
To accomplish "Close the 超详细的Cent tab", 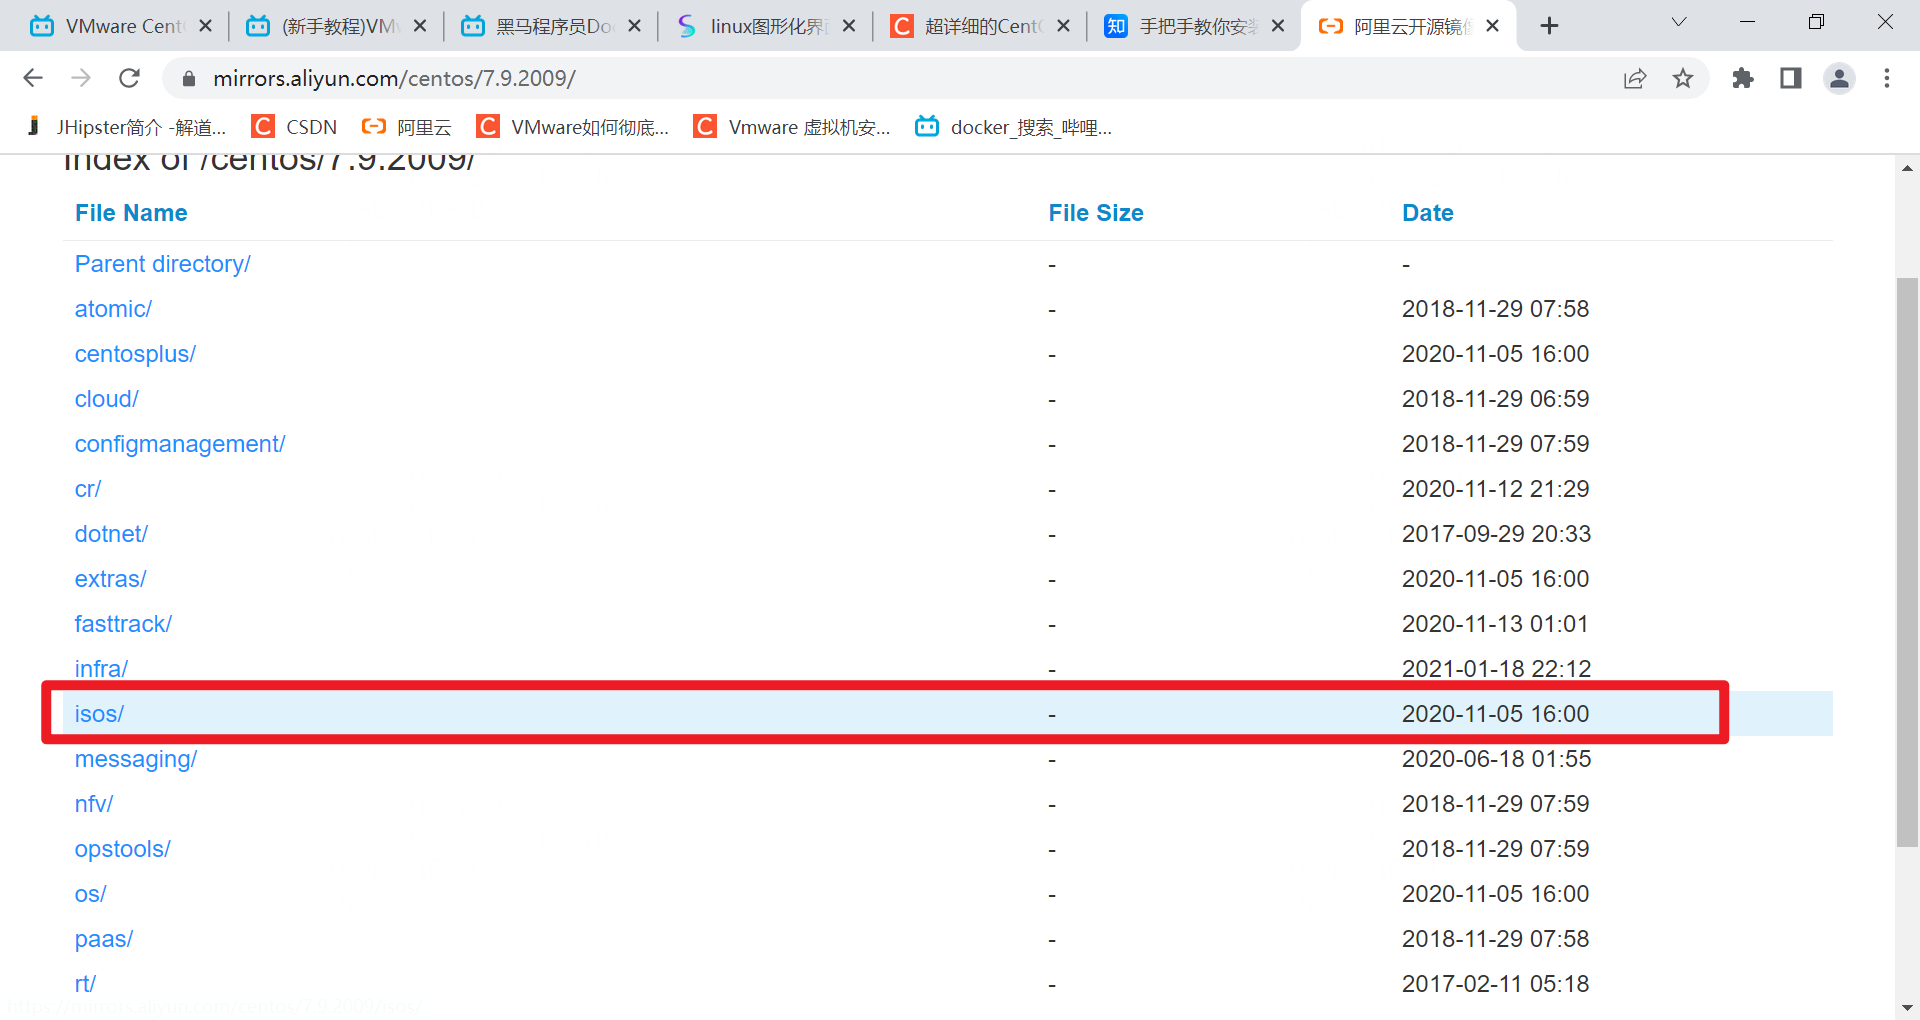I will coord(1064,26).
